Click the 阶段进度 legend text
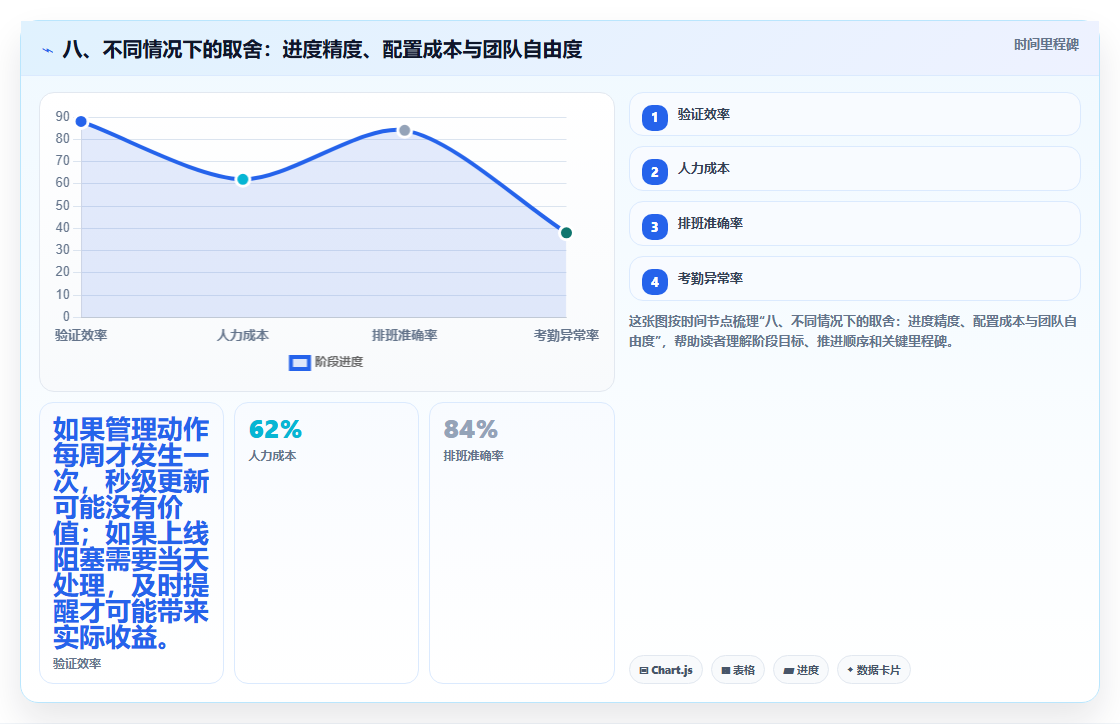This screenshot has height=724, width=1120. (339, 362)
